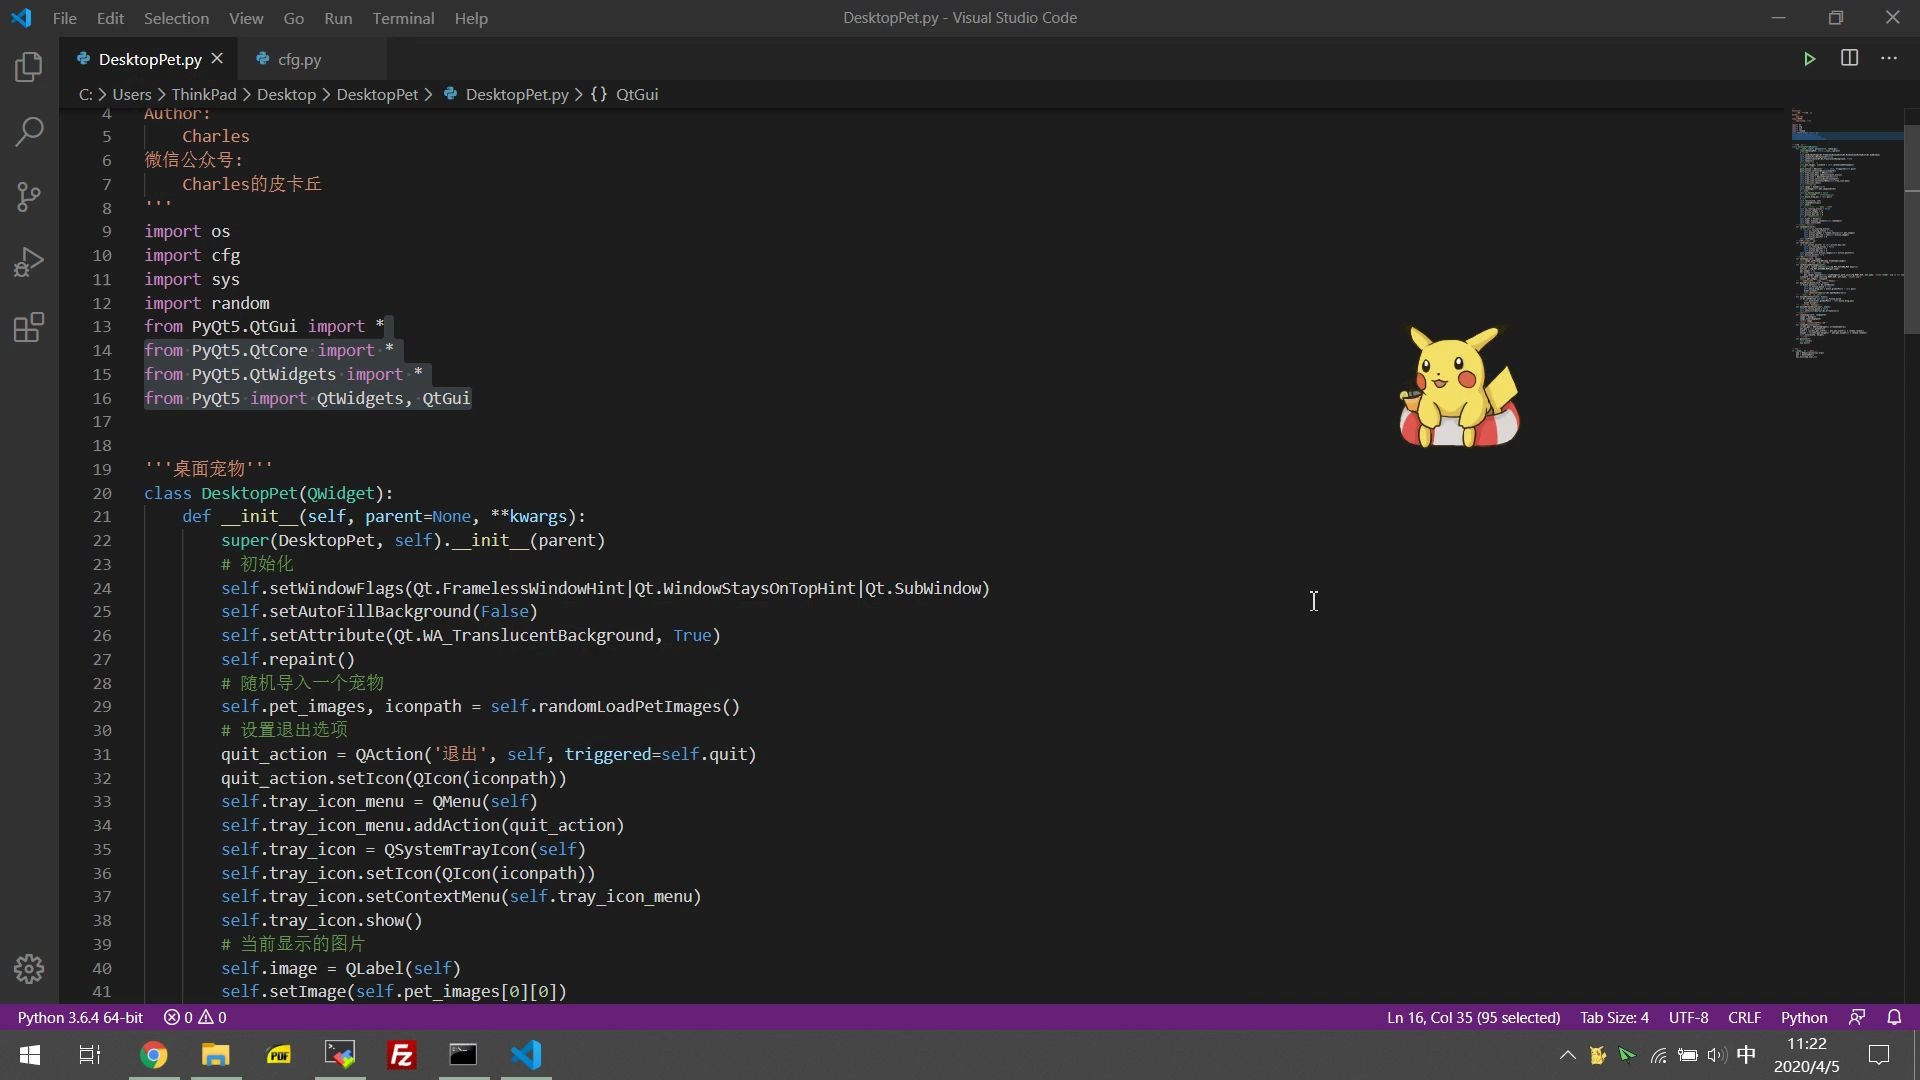The width and height of the screenshot is (1920, 1080).
Task: Open the Extensions view icon
Action: coord(29,327)
